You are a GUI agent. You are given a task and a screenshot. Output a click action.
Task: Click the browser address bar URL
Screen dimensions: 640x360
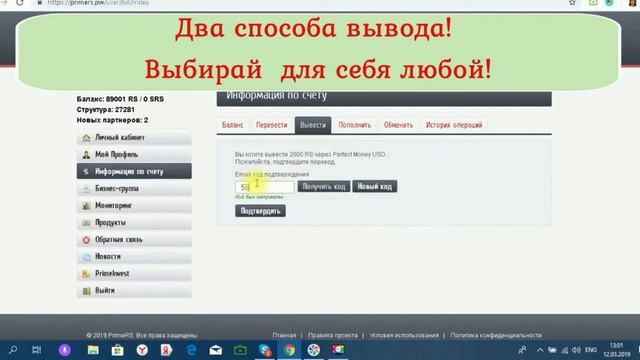[x=98, y=3]
